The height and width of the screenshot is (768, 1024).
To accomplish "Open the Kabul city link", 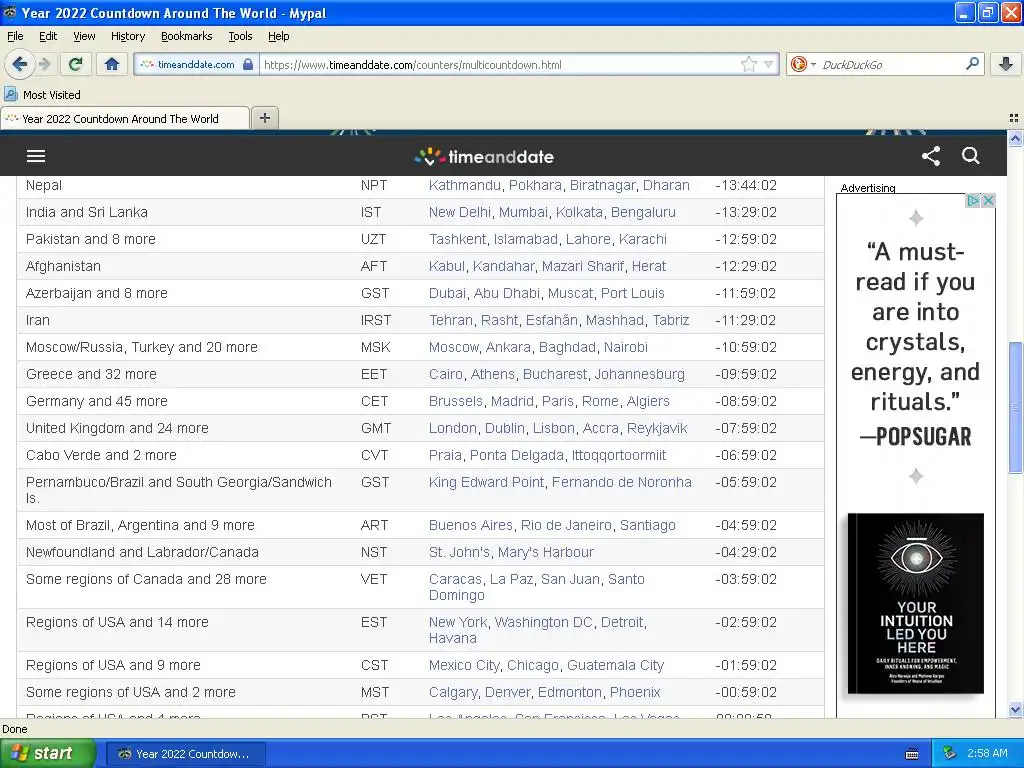I will [447, 266].
